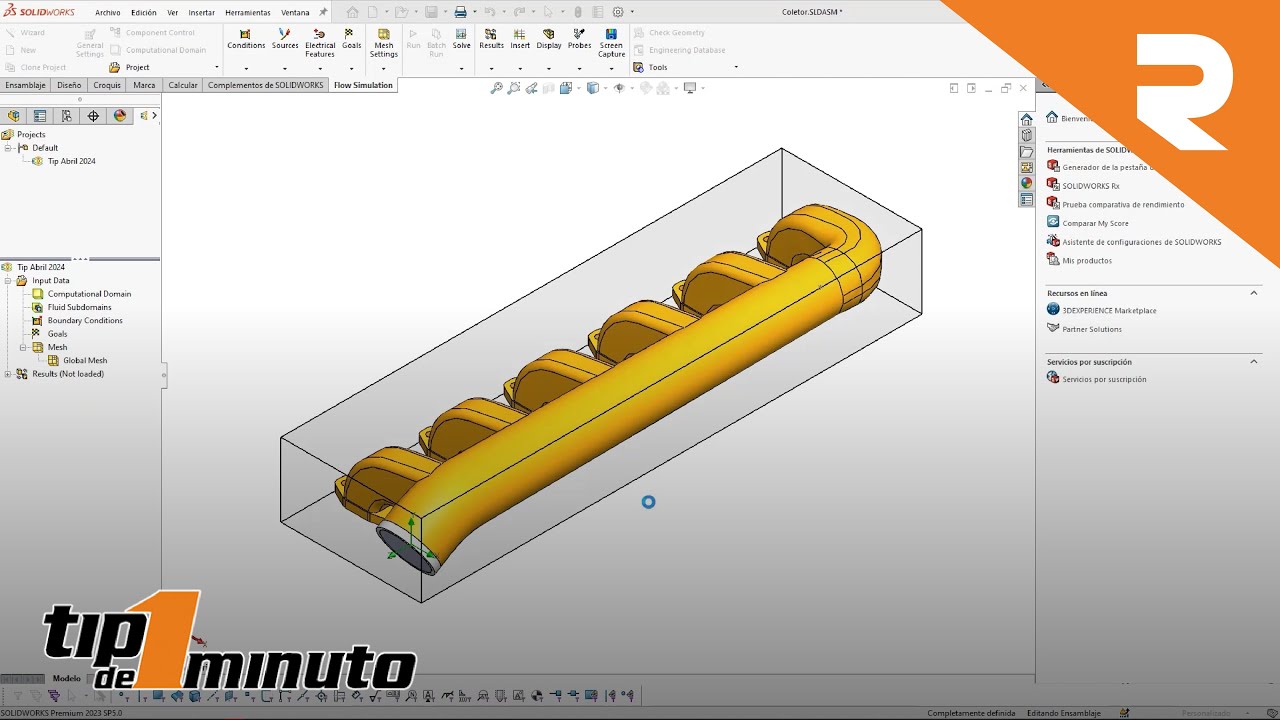Click the SOLIDWORKS Resources home task pane icon

point(1027,119)
